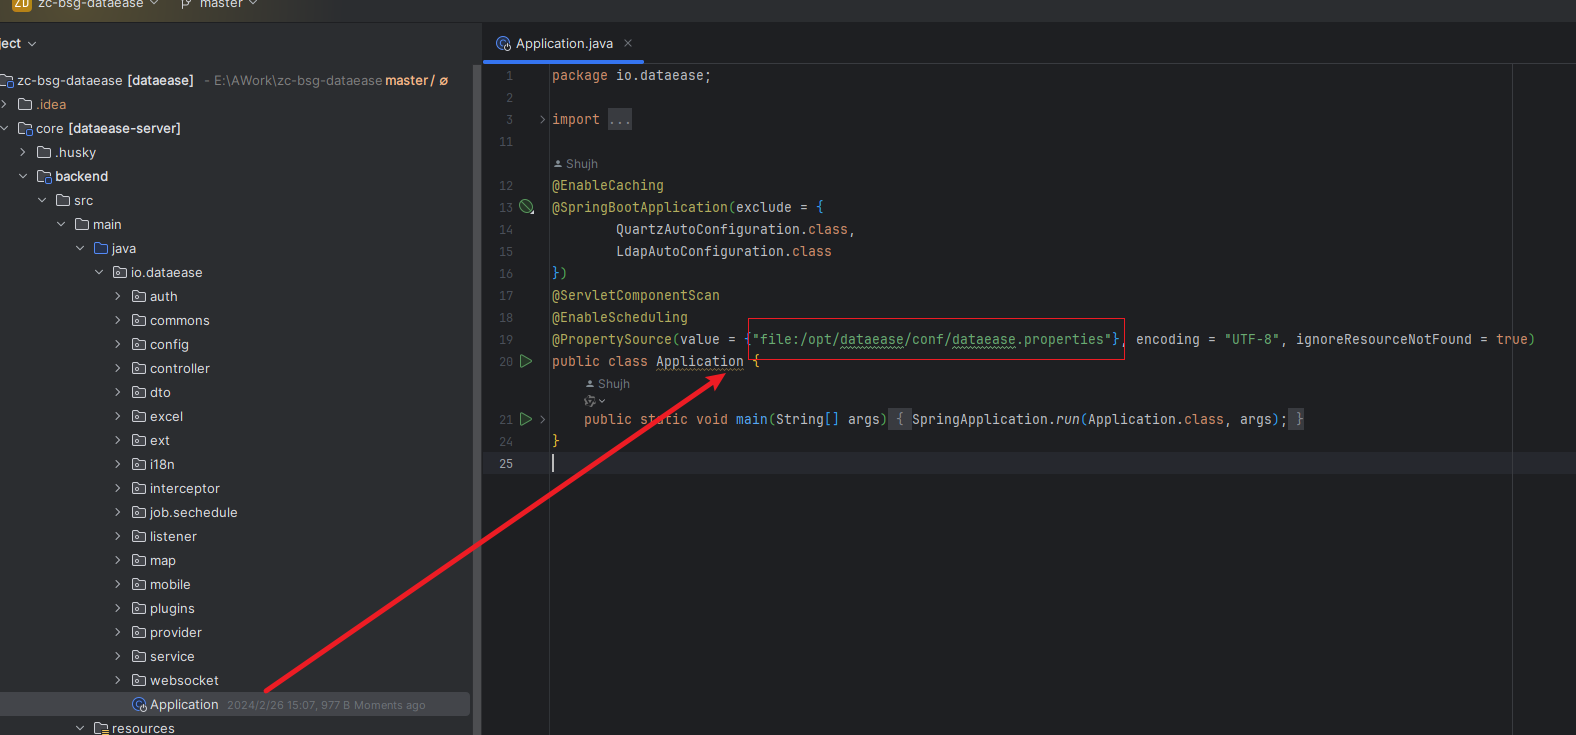Select the websocket package

(184, 680)
